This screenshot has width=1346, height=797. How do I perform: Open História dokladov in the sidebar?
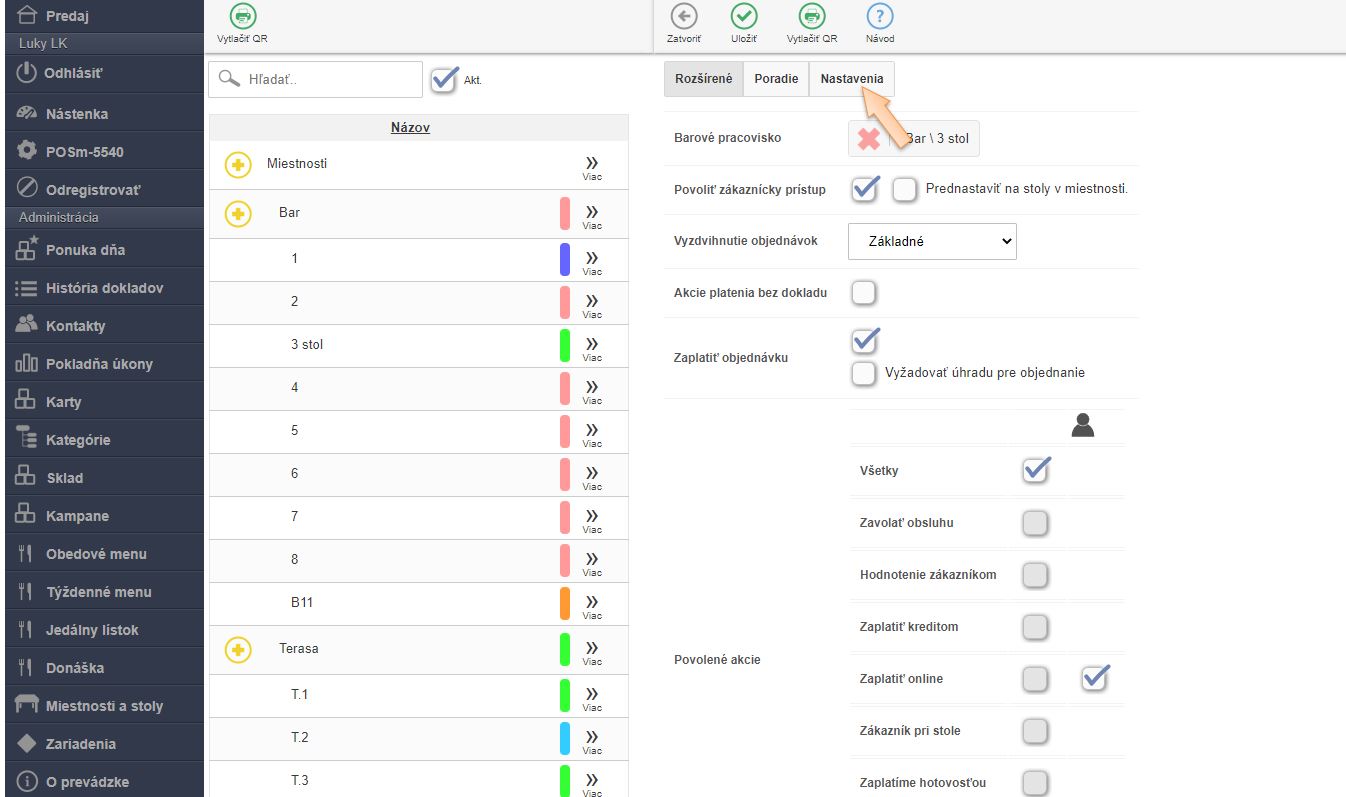pyautogui.click(x=103, y=288)
